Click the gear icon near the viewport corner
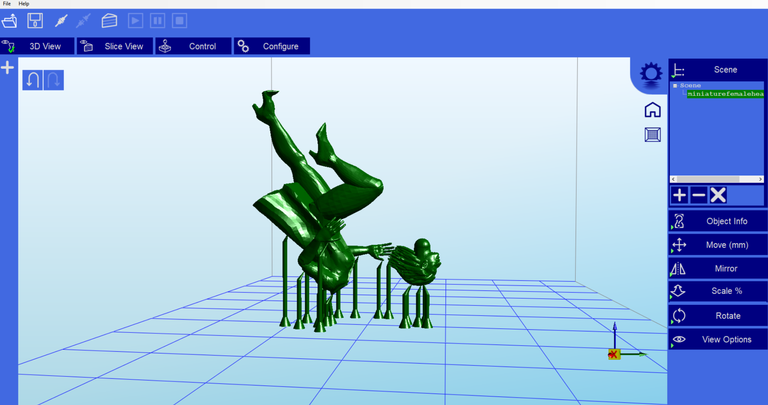 click(651, 74)
